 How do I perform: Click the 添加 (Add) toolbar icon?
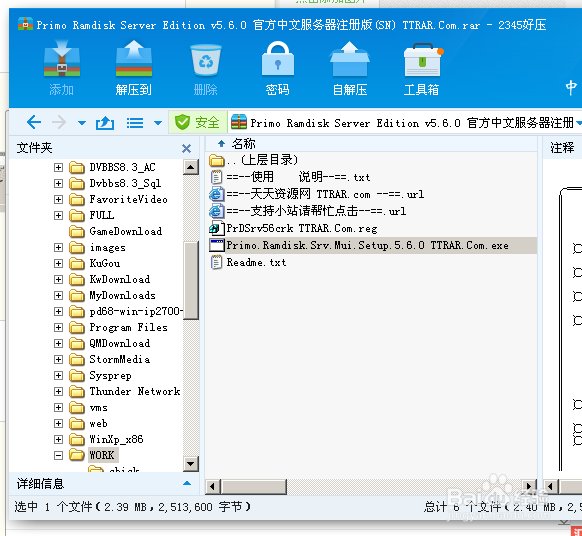[62, 59]
